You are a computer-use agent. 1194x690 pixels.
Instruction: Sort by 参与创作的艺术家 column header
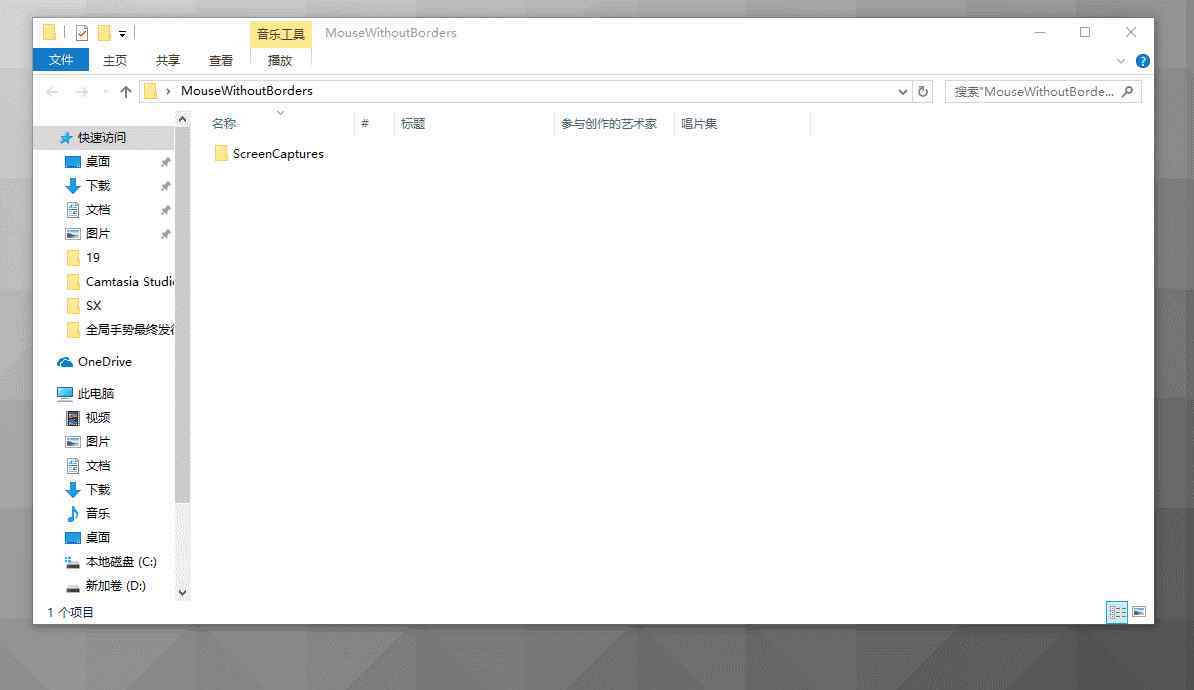608,123
